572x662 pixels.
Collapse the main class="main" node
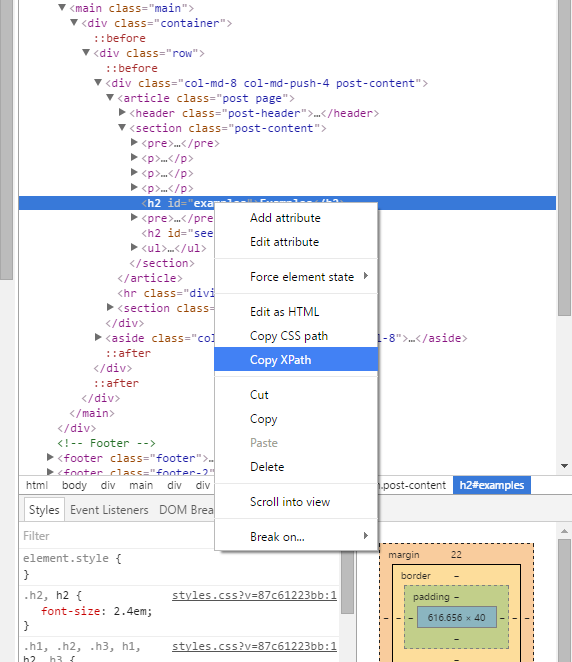coord(62,8)
